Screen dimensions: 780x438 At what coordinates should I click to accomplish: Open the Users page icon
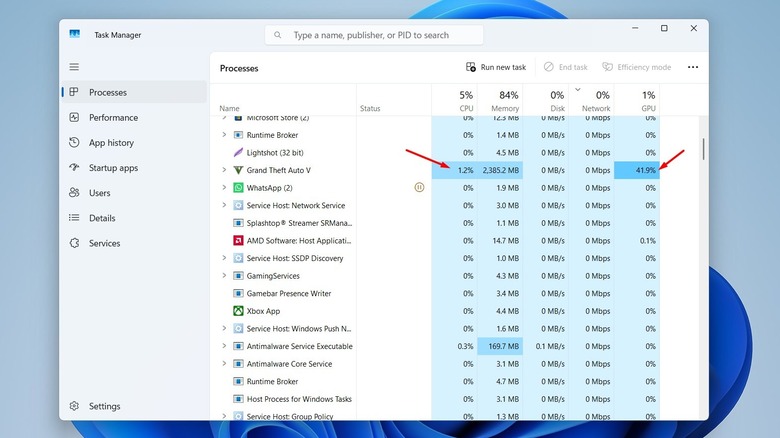[x=75, y=193]
